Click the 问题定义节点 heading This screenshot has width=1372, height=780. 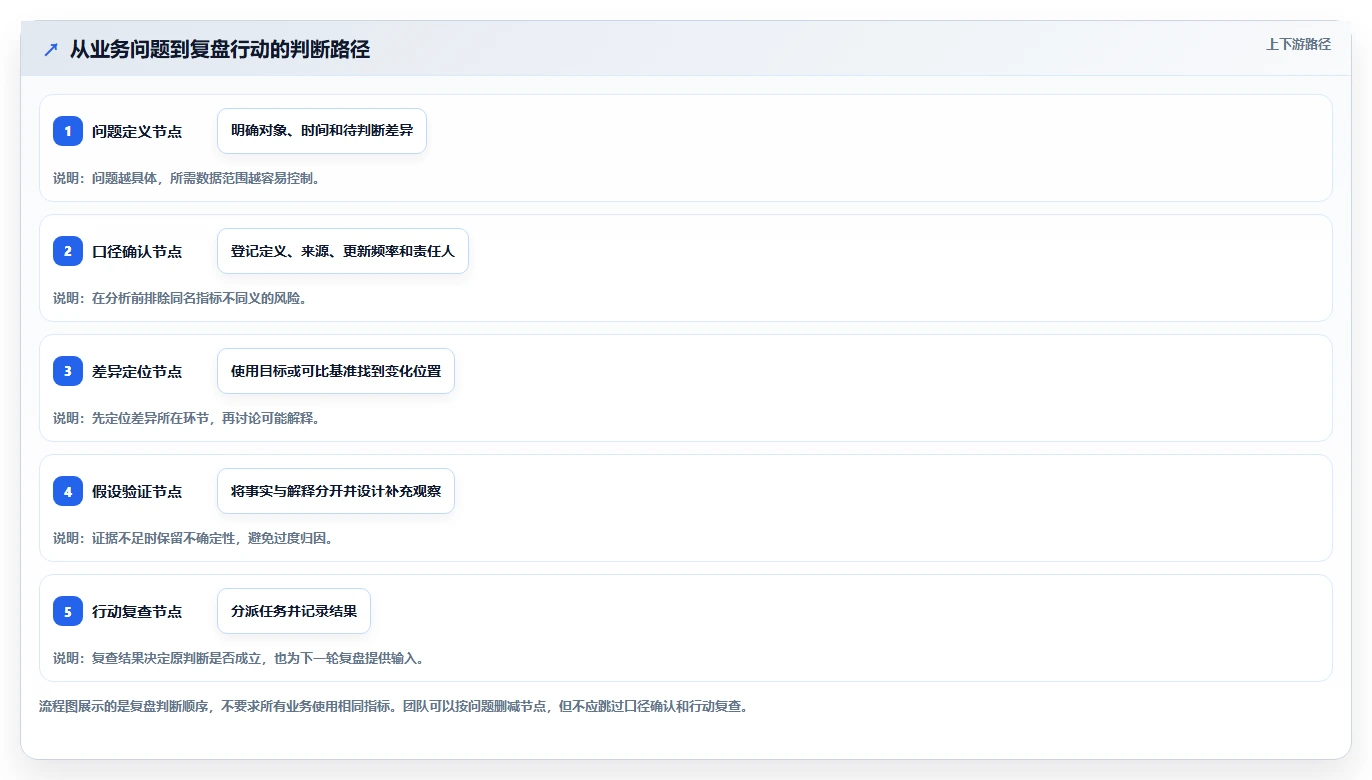click(x=137, y=131)
